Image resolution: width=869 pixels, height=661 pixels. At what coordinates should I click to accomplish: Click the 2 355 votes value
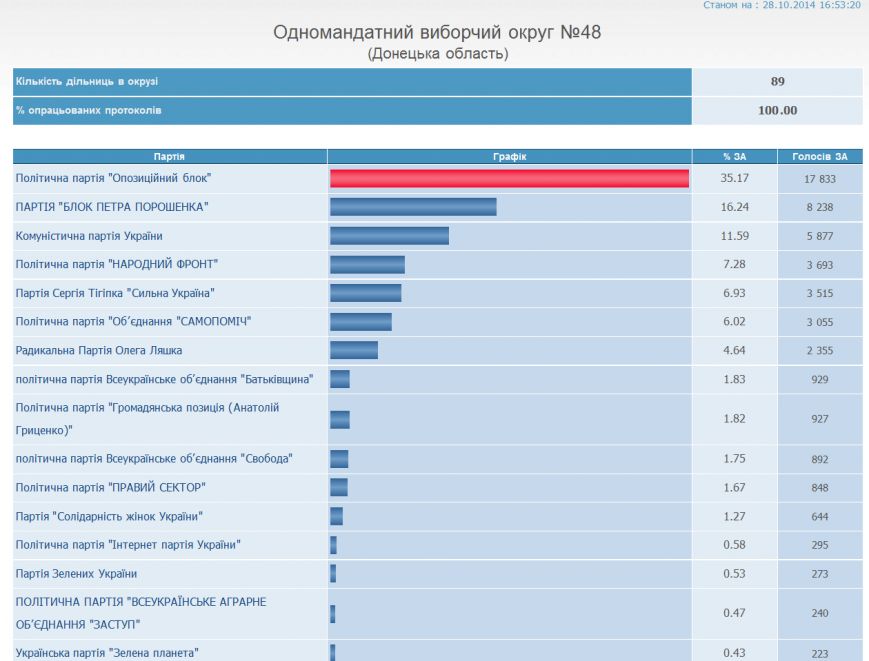coord(820,351)
